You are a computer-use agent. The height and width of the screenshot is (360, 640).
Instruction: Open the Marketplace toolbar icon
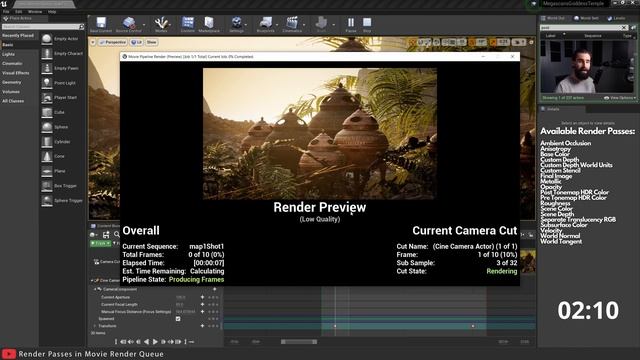point(209,22)
